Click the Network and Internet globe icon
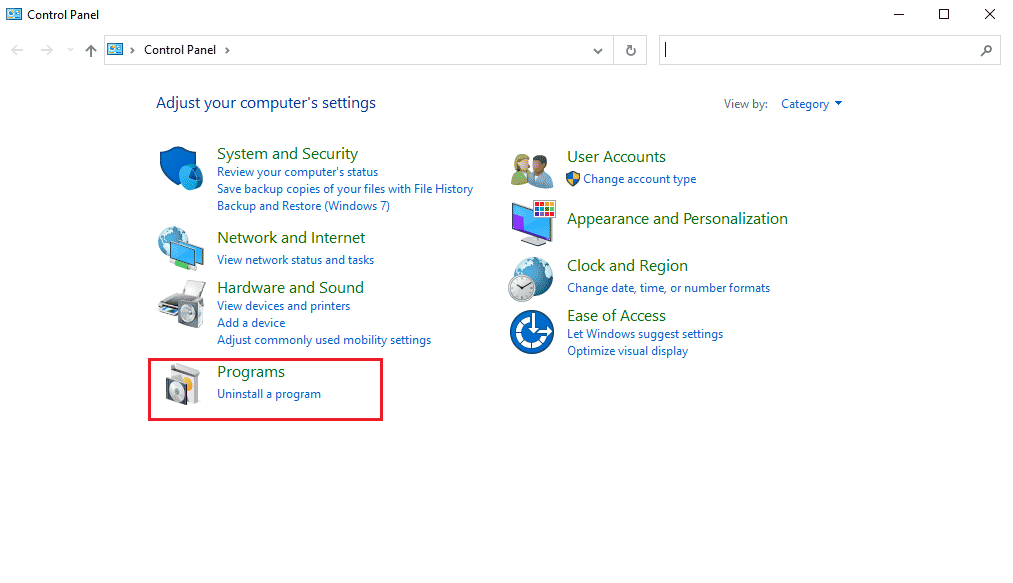This screenshot has width=1013, height=583. (x=181, y=248)
